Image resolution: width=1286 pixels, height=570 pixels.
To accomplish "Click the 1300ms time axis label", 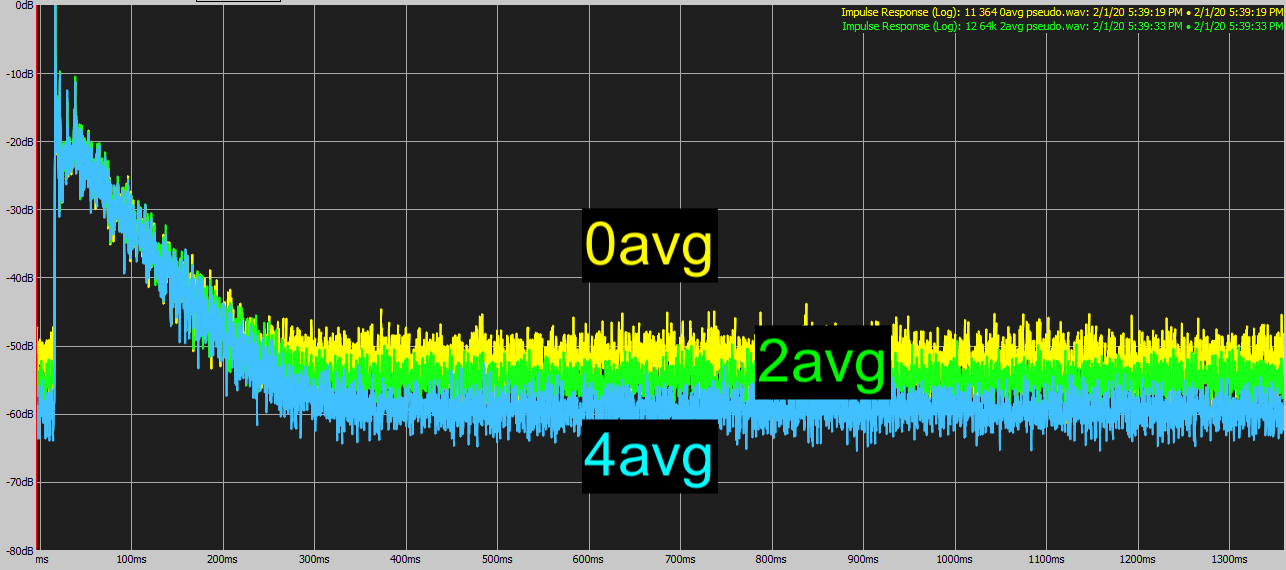I will (1229, 560).
